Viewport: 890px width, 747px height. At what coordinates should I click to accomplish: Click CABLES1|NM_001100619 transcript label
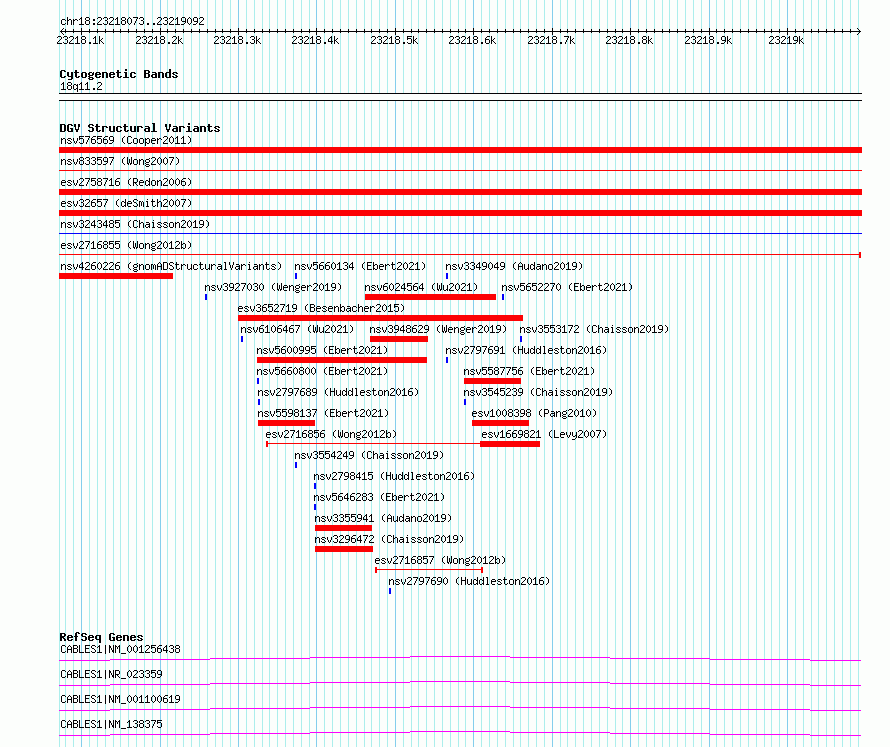pyautogui.click(x=120, y=699)
